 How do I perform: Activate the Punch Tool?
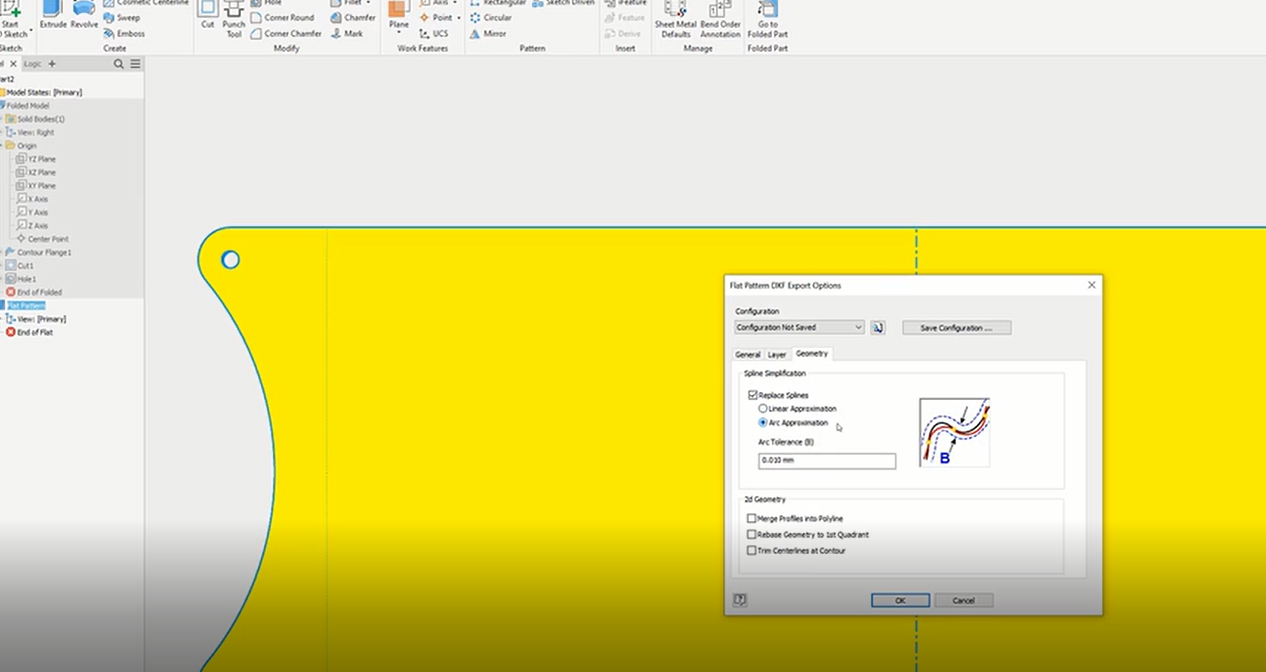coord(234,19)
